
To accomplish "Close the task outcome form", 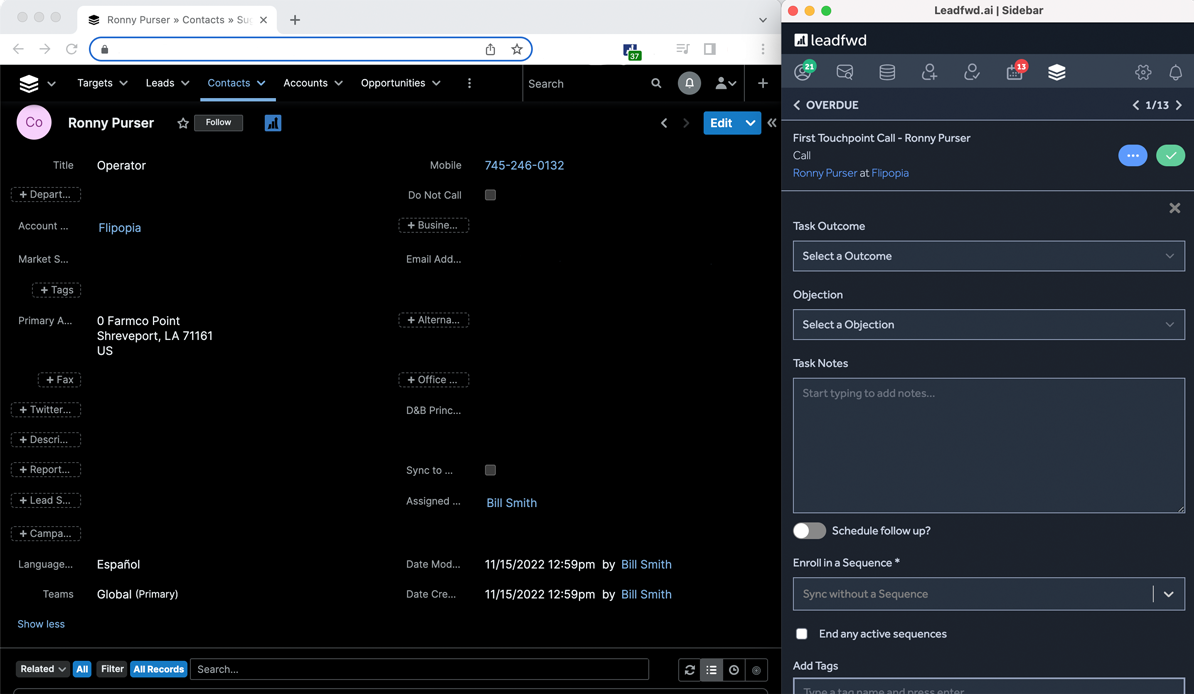I will coord(1174,208).
